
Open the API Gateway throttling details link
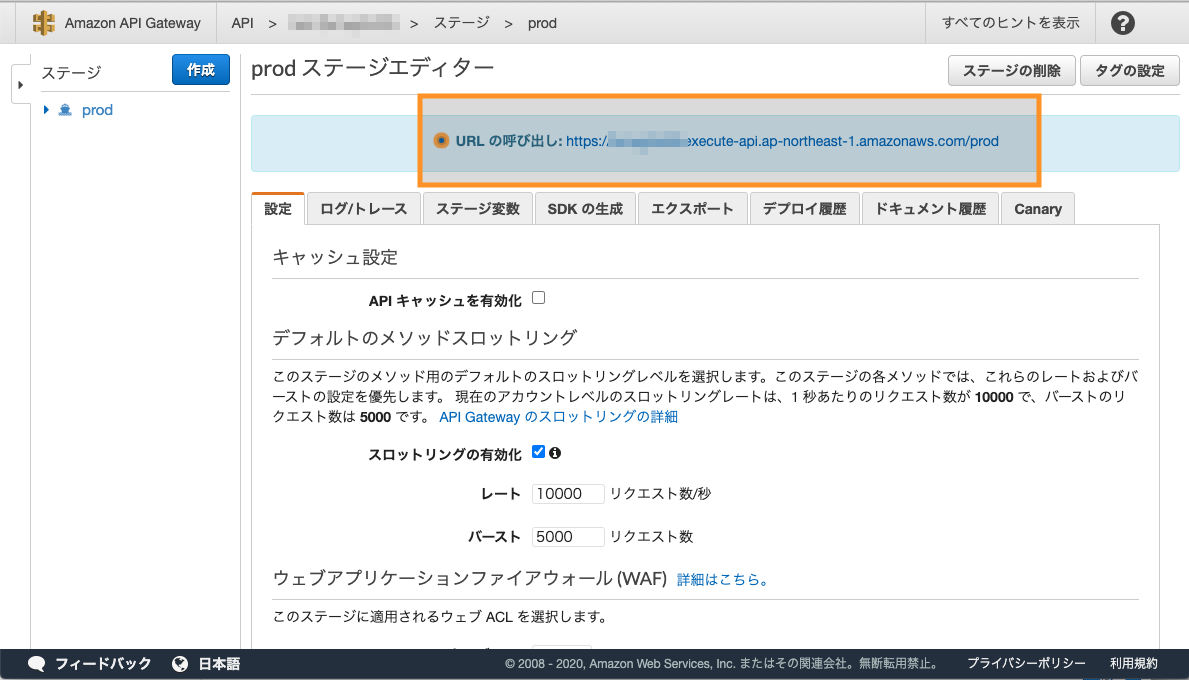pos(558,417)
